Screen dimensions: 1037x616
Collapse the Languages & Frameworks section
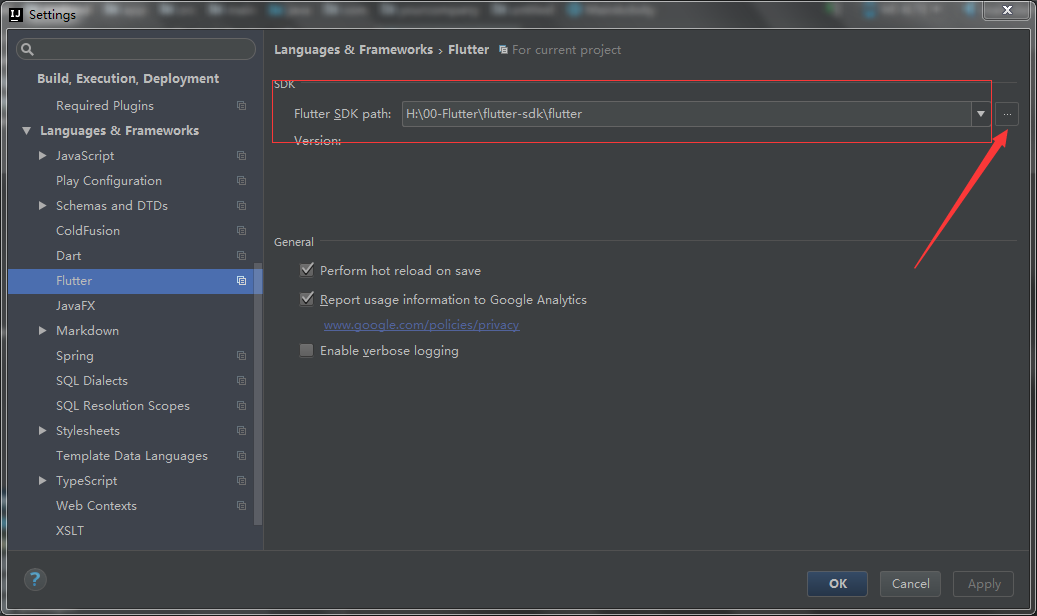(x=26, y=131)
